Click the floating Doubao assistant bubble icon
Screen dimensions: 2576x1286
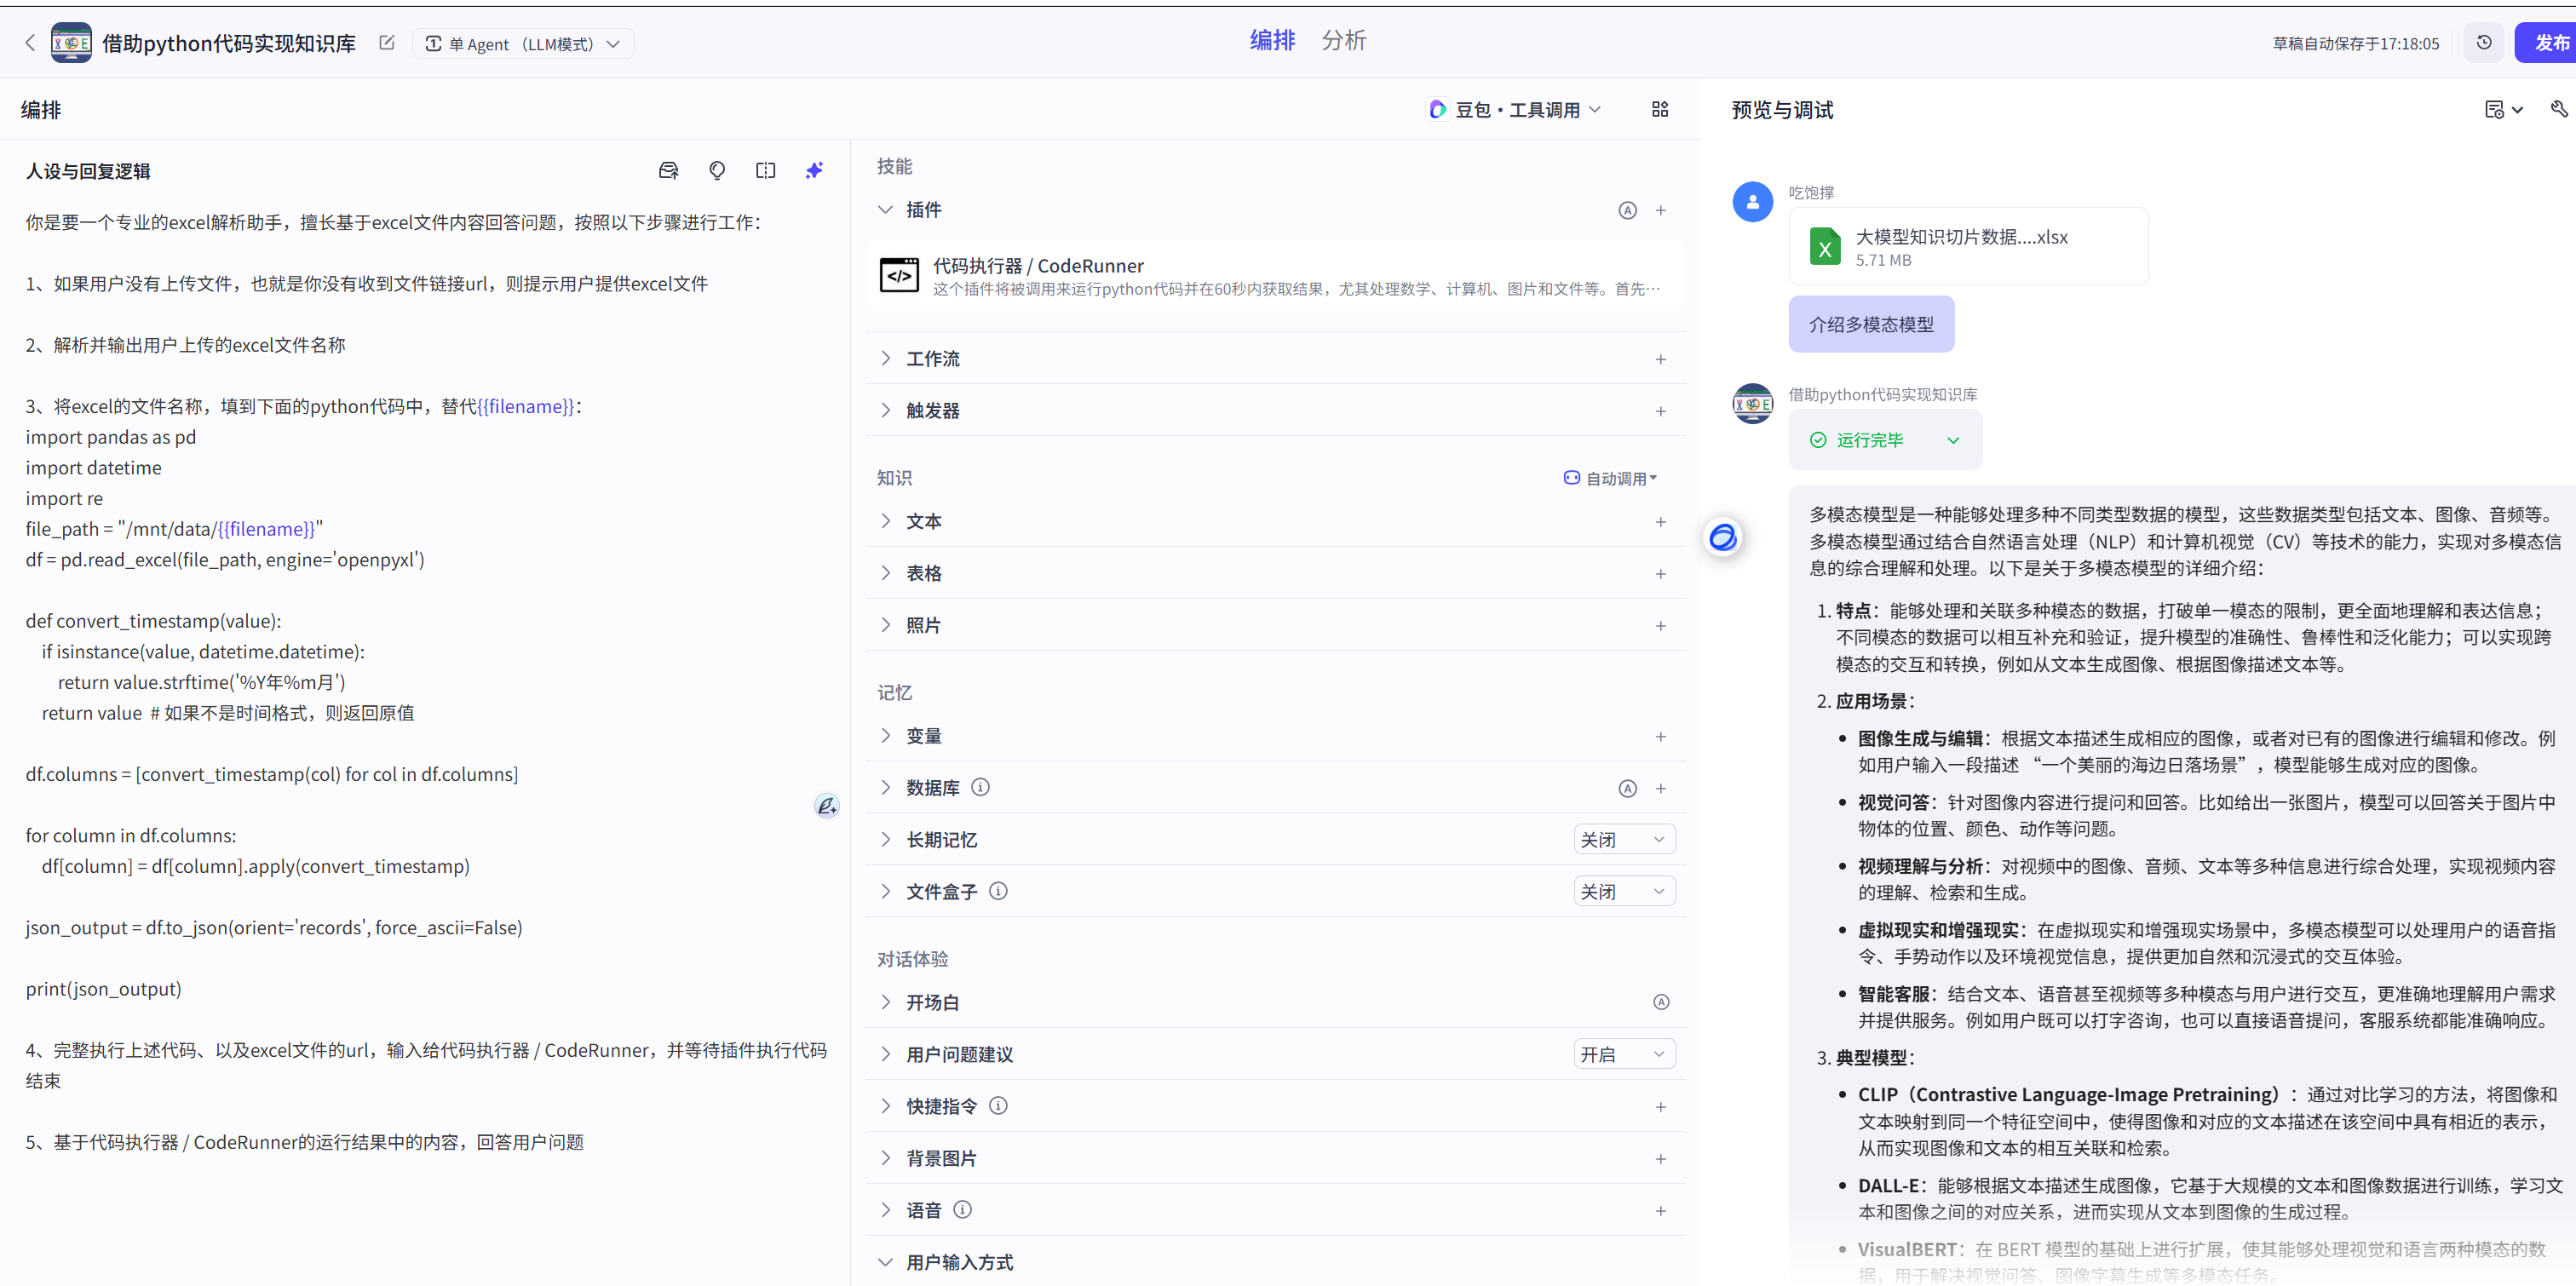[1722, 538]
